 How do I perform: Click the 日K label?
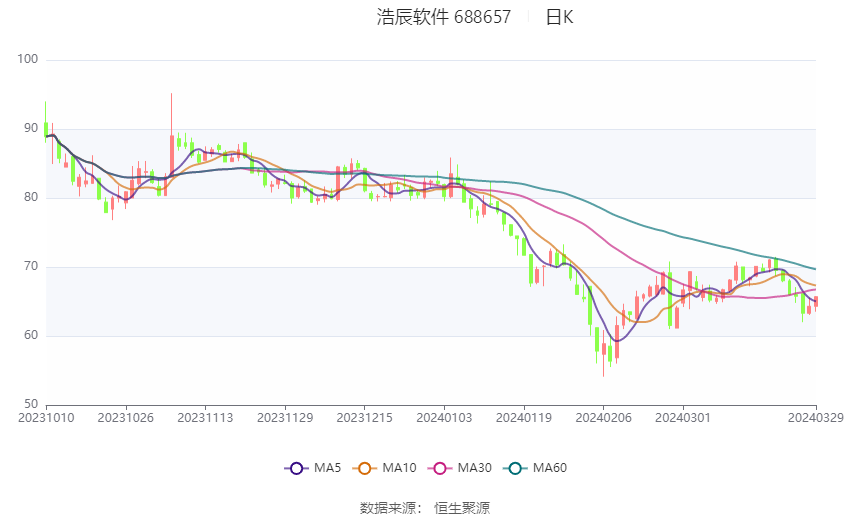(559, 17)
